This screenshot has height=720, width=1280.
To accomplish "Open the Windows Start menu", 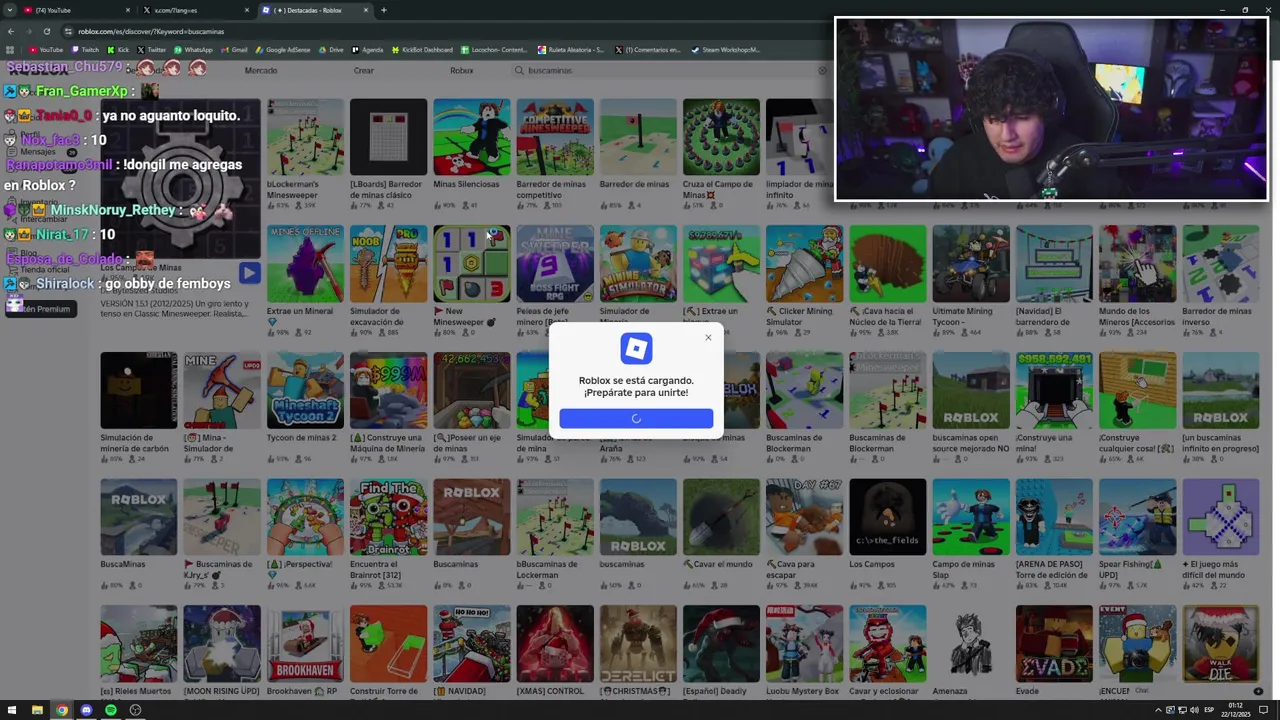I will tap(11, 710).
